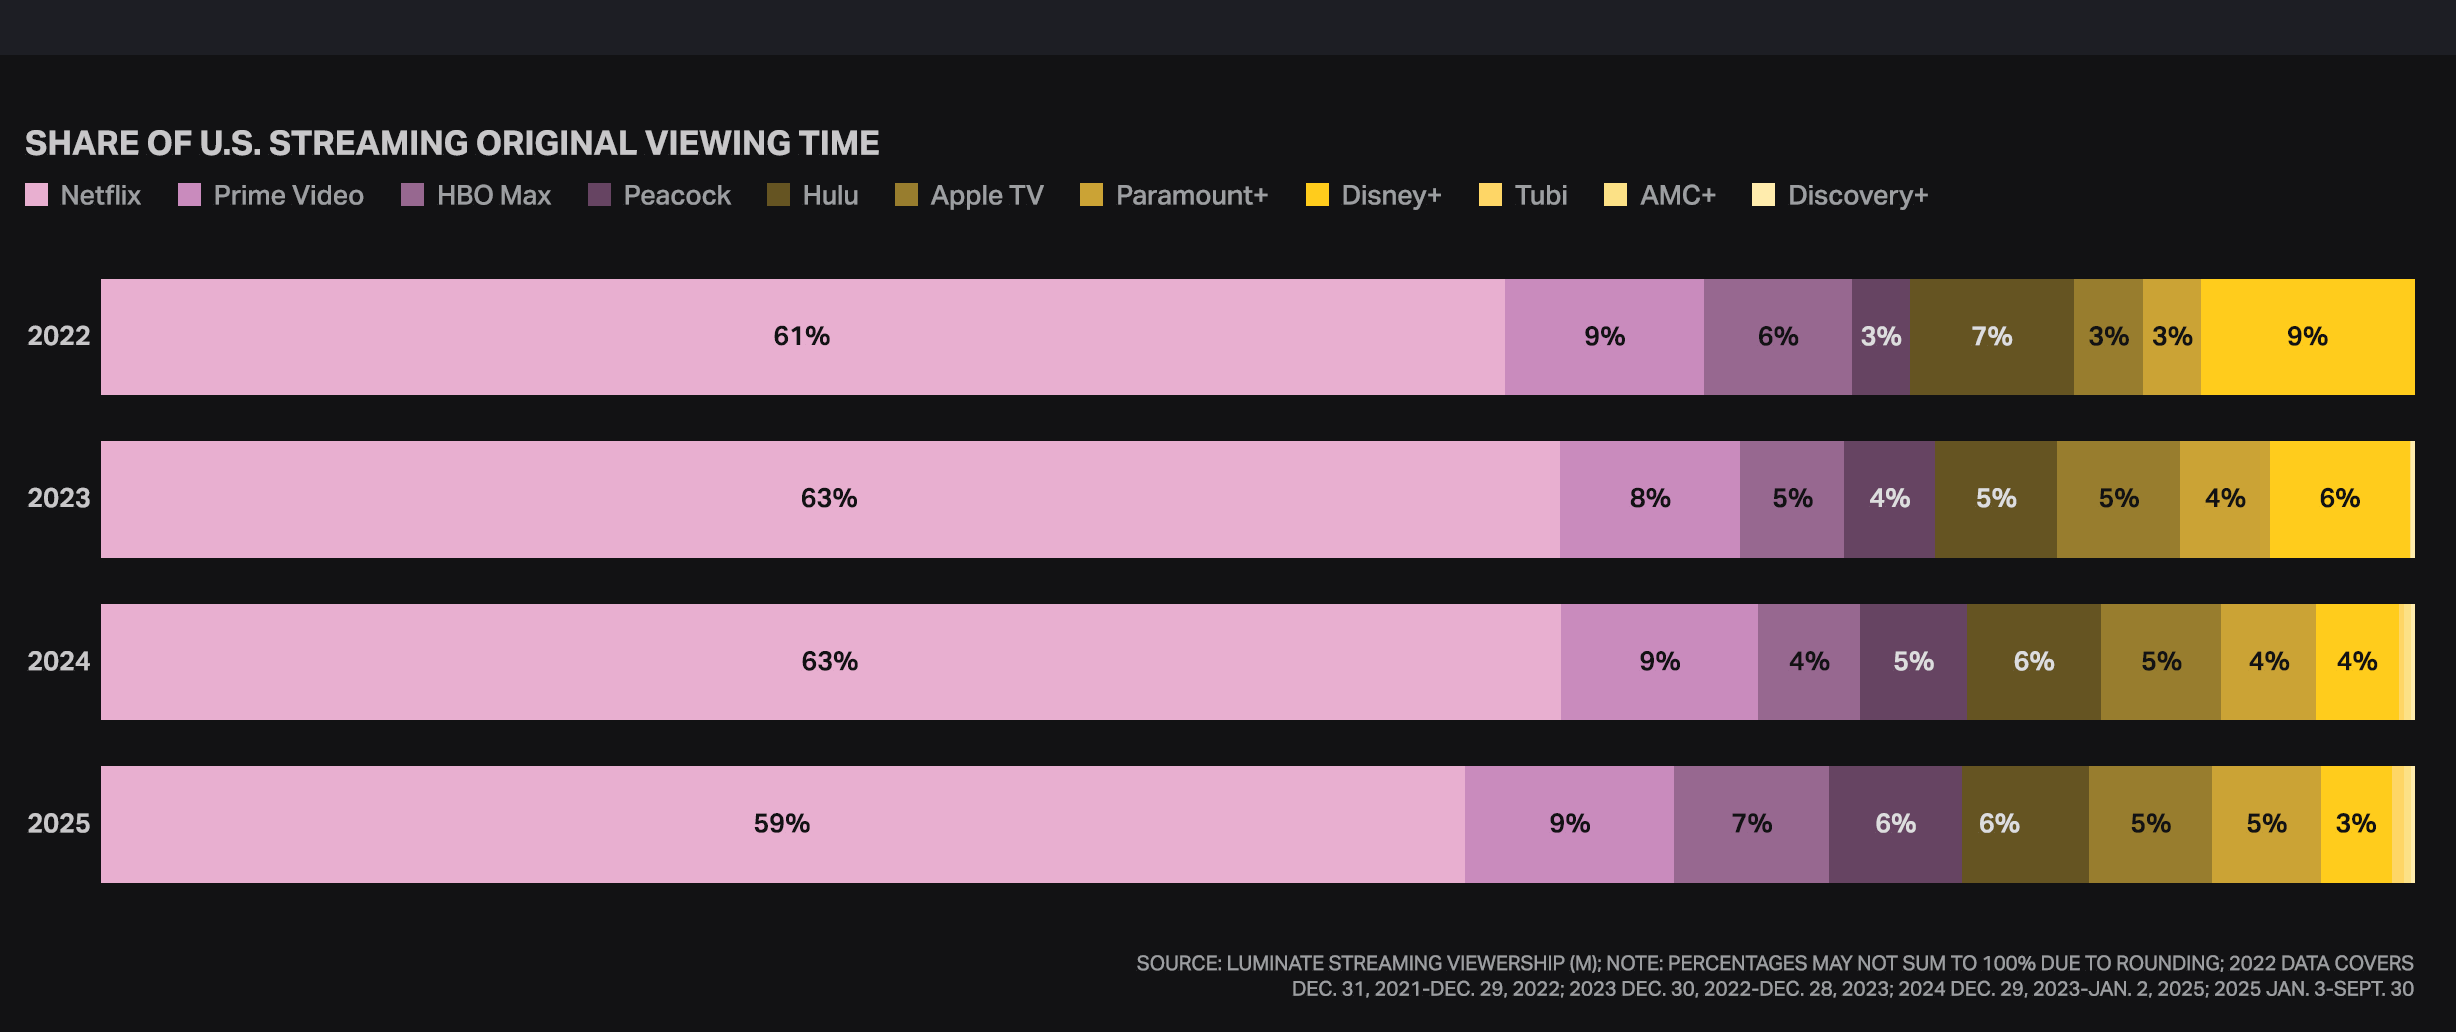Click the HBO Max legend color swatch
The width and height of the screenshot is (2456, 1032).
(412, 195)
